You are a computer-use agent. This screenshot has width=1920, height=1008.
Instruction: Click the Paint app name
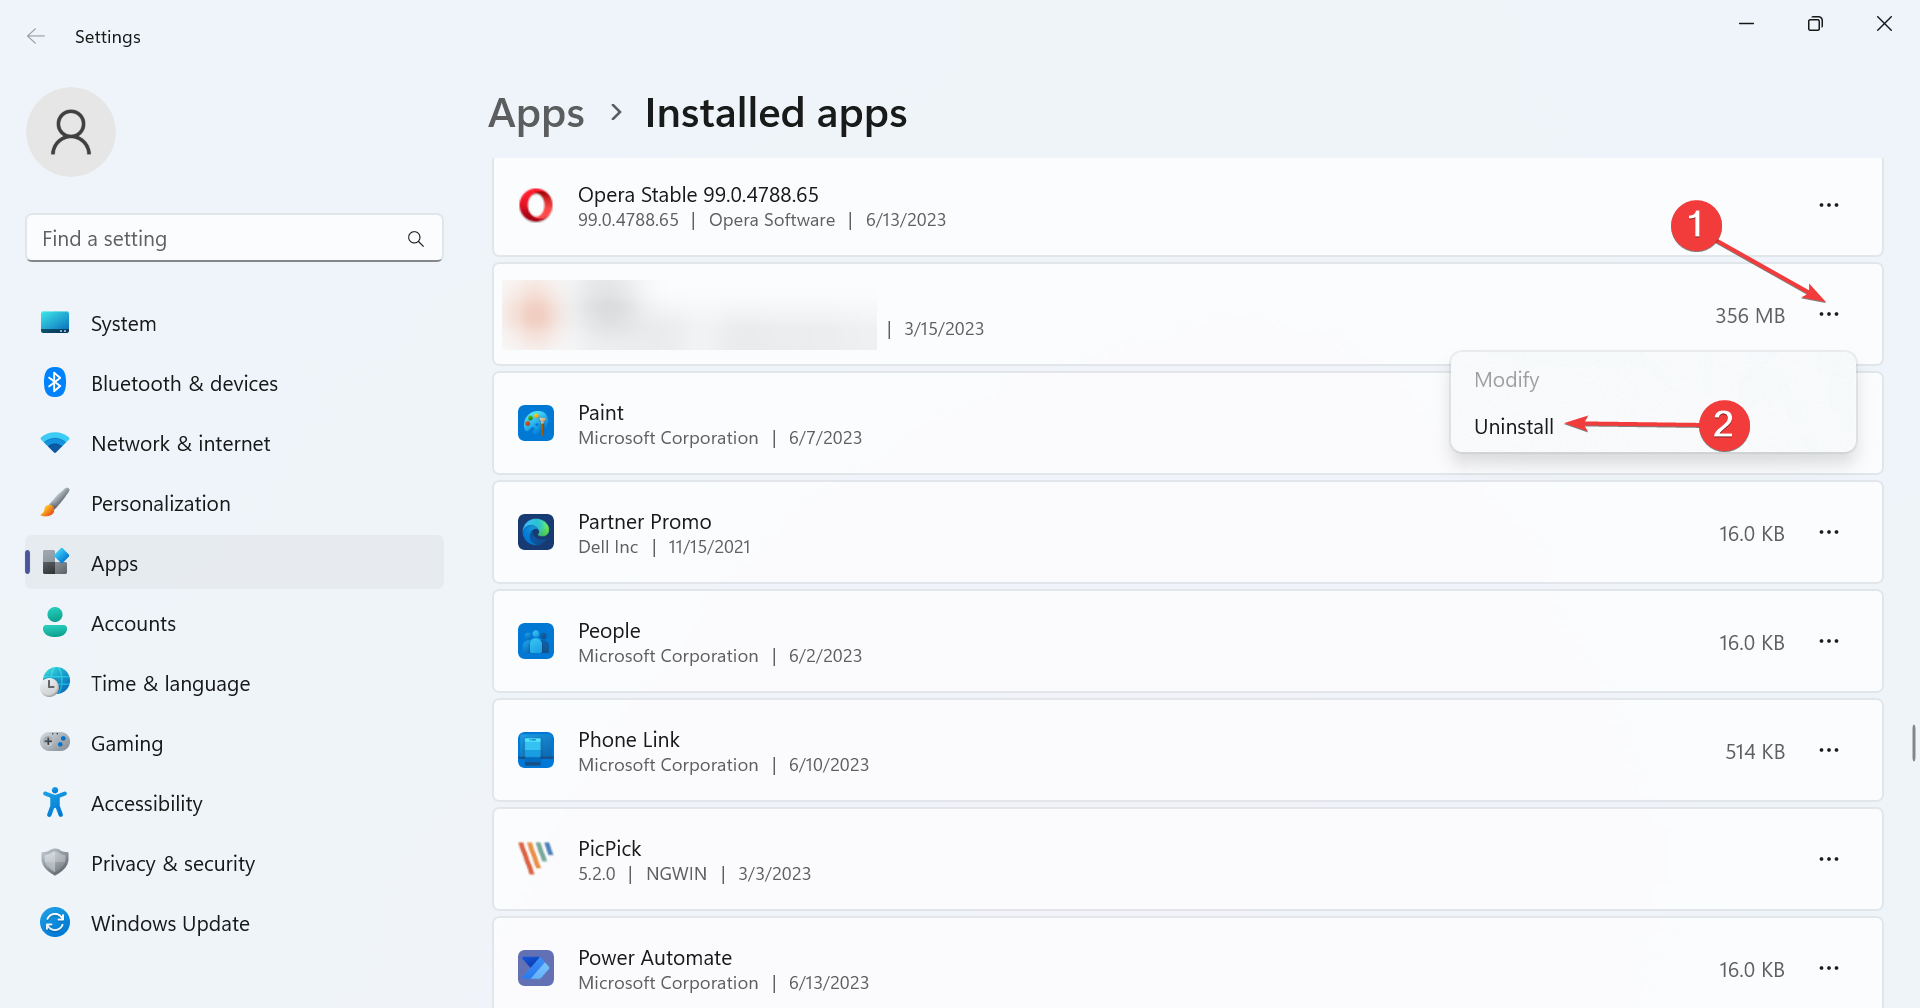click(600, 412)
